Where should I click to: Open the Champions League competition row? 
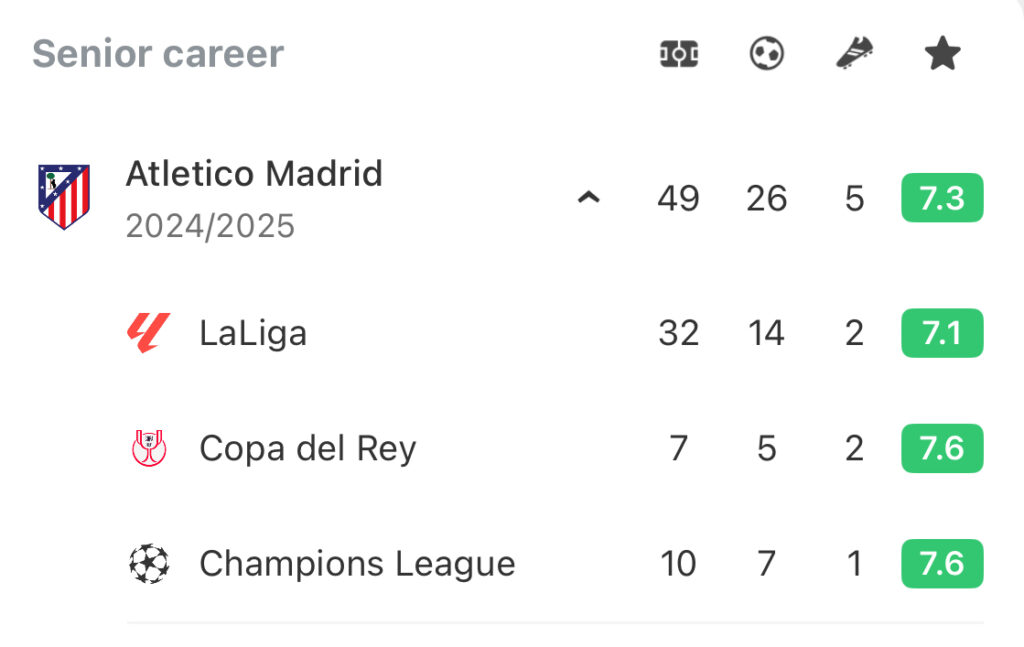tap(555, 563)
